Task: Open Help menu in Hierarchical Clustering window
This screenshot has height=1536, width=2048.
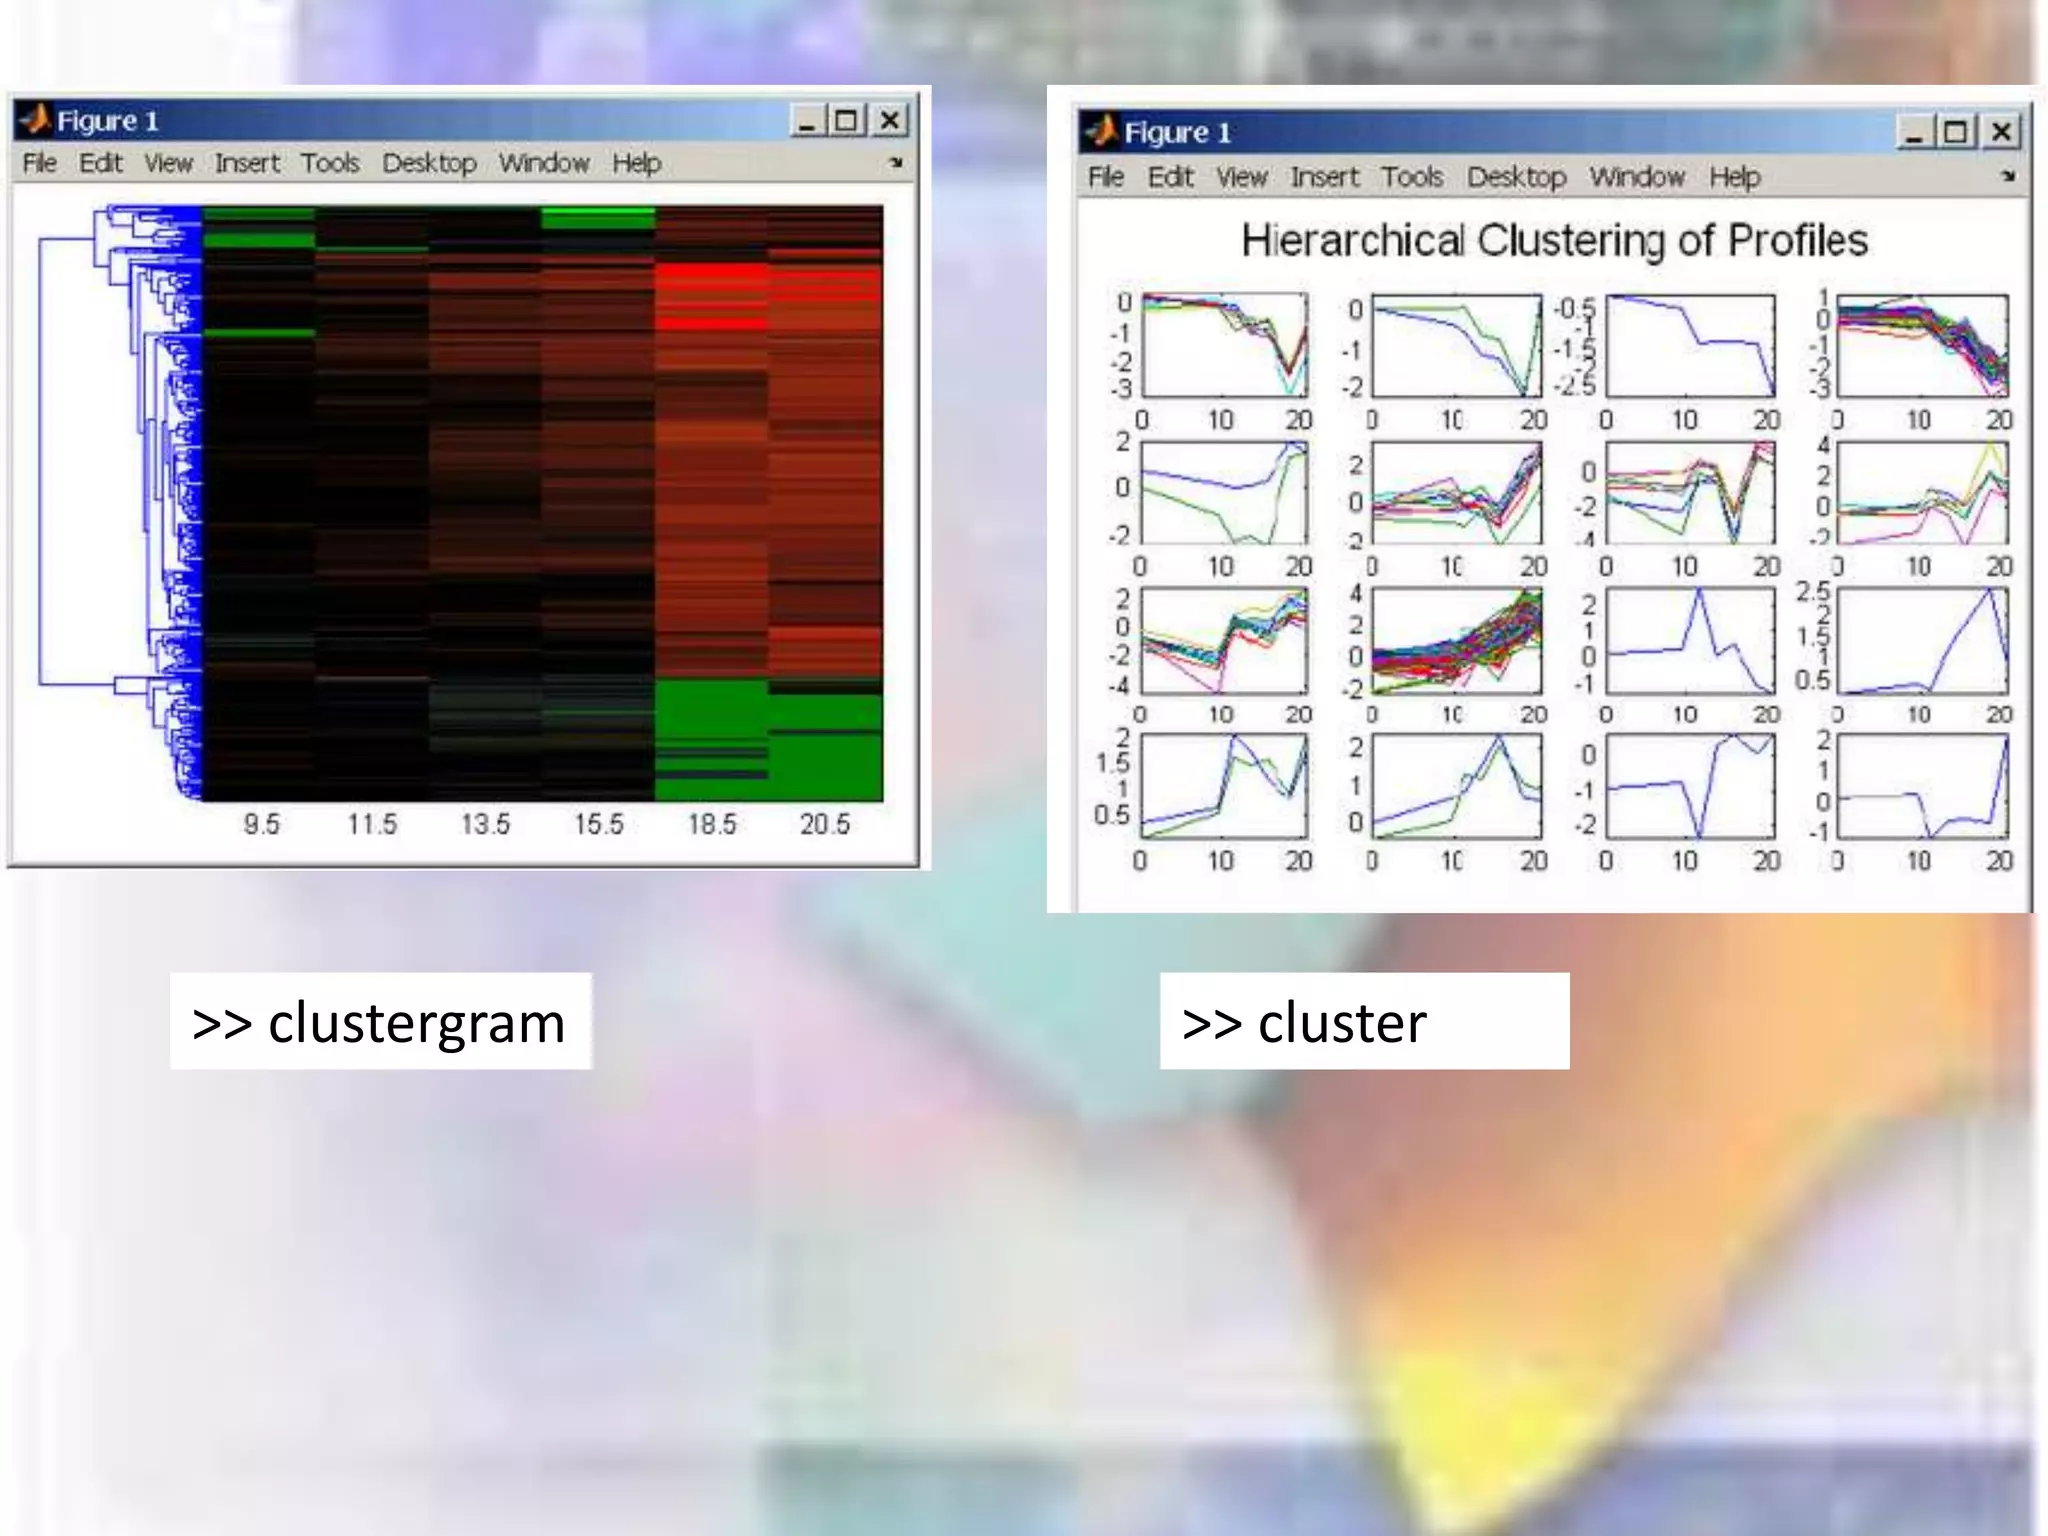Action: click(1734, 177)
